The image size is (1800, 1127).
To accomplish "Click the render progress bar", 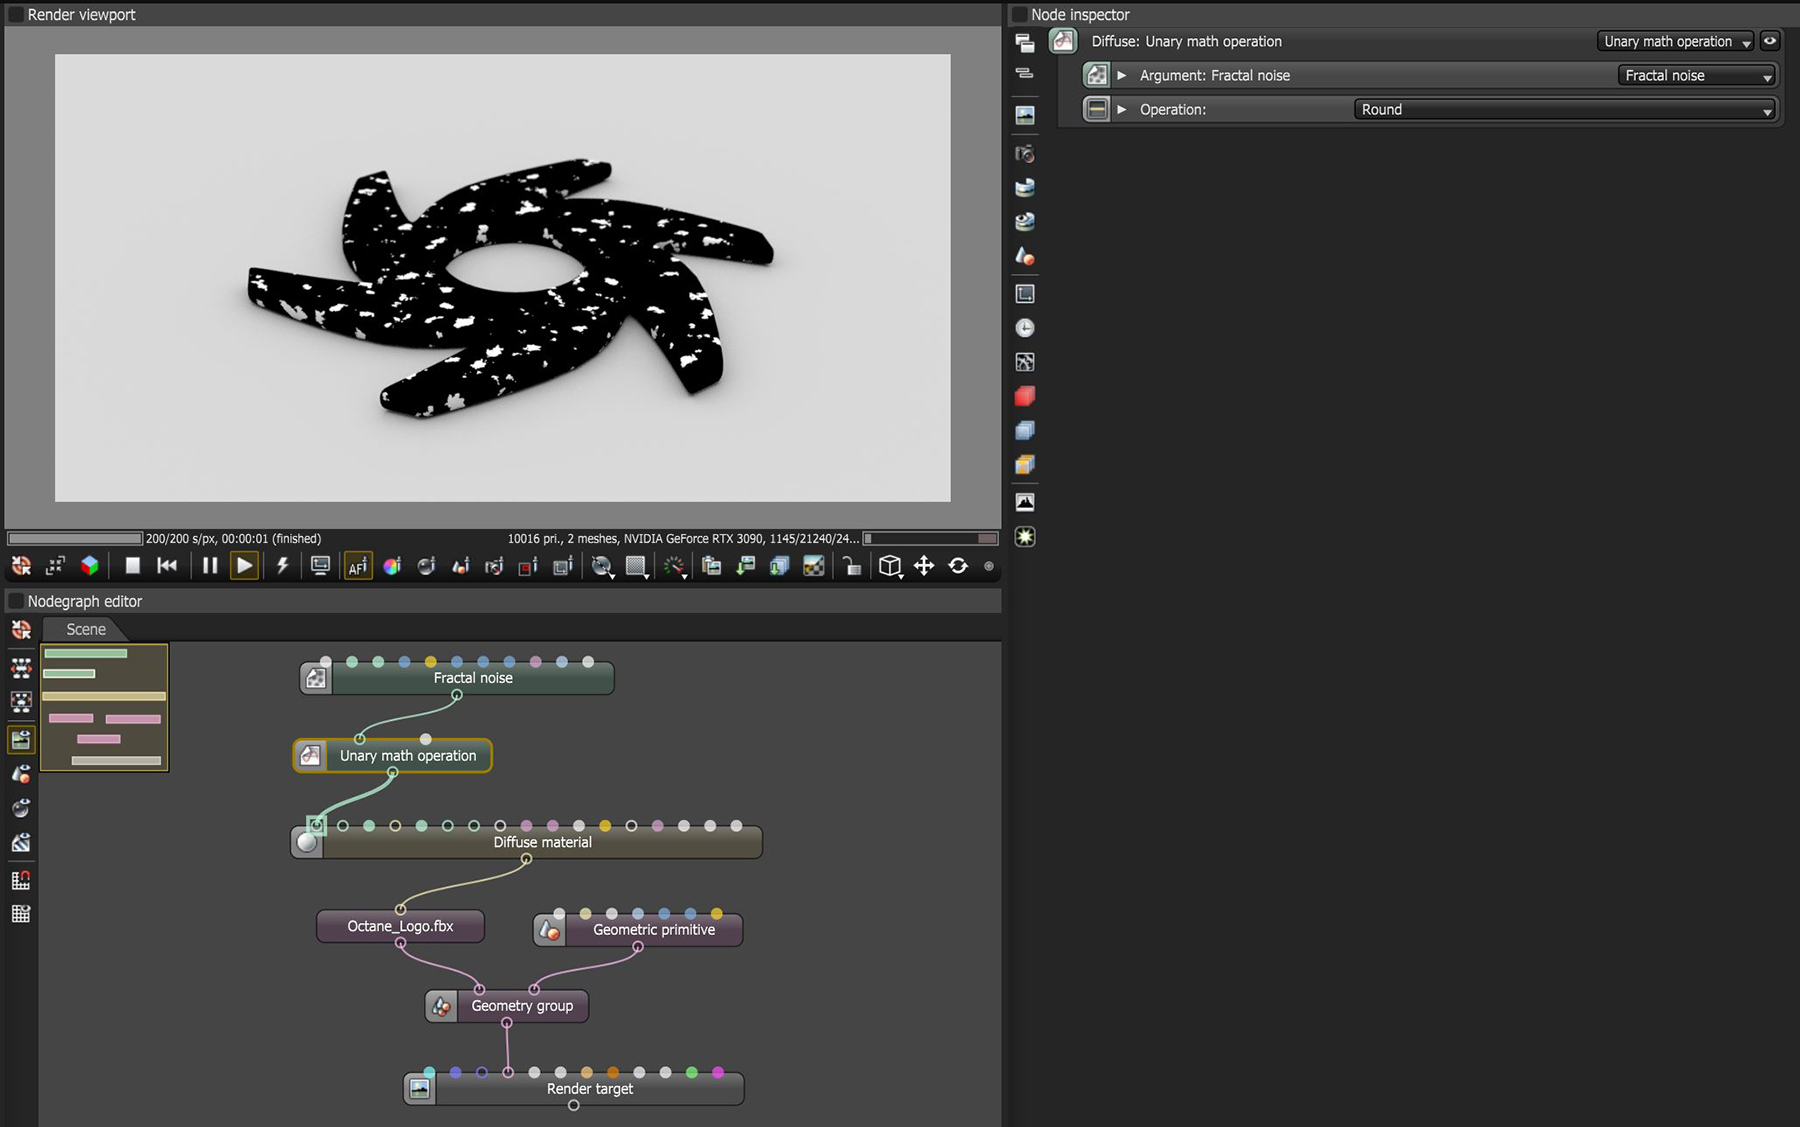I will point(75,538).
